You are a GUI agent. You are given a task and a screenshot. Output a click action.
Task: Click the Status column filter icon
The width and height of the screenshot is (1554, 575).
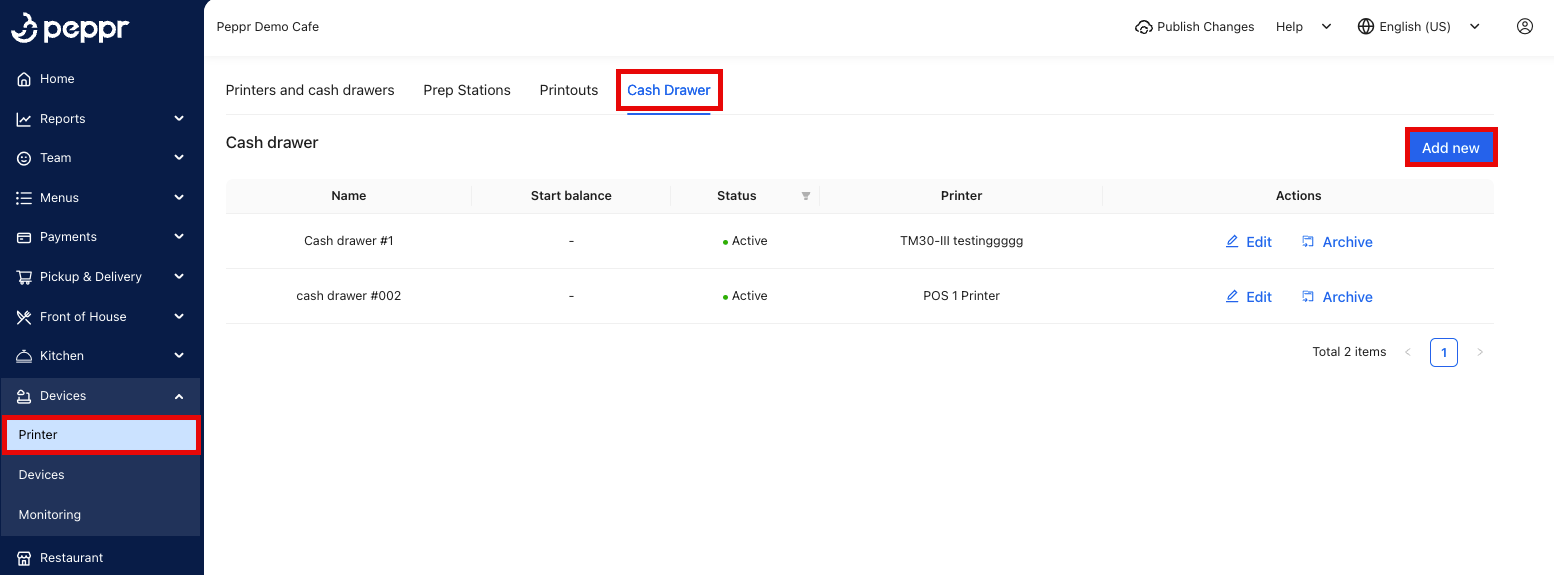(x=806, y=196)
